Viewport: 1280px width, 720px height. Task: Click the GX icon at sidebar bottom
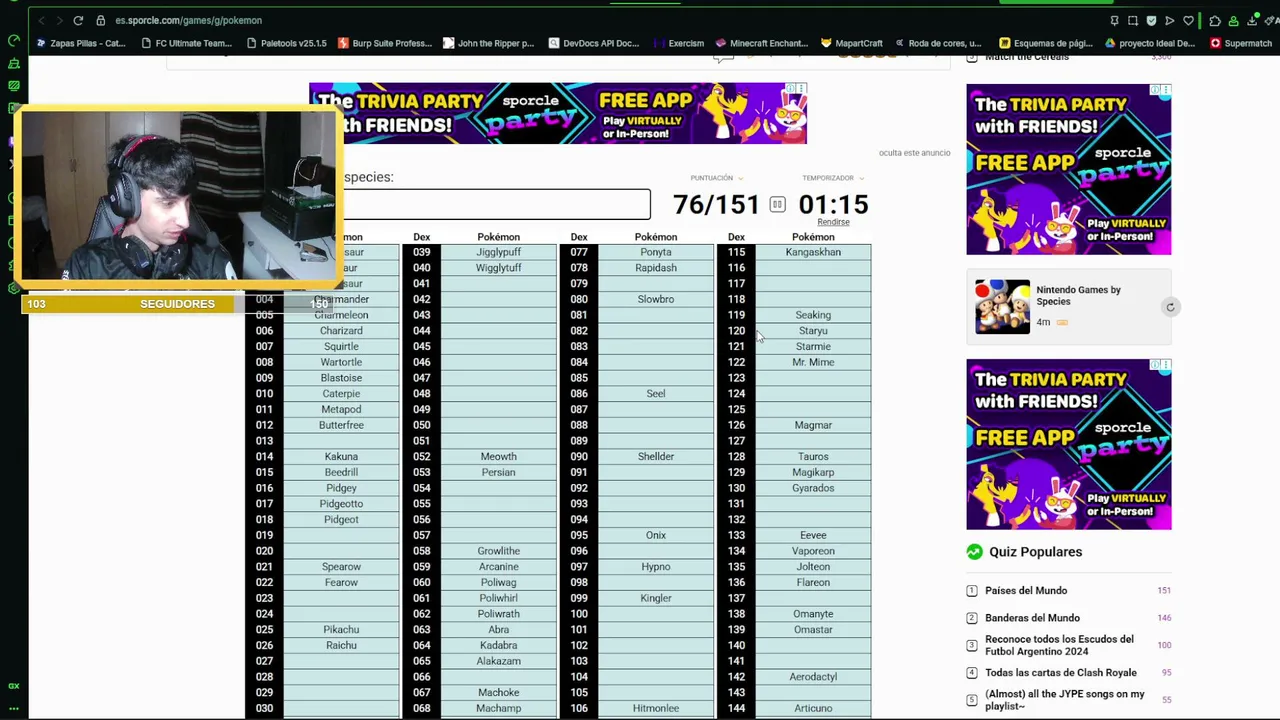pyautogui.click(x=14, y=686)
